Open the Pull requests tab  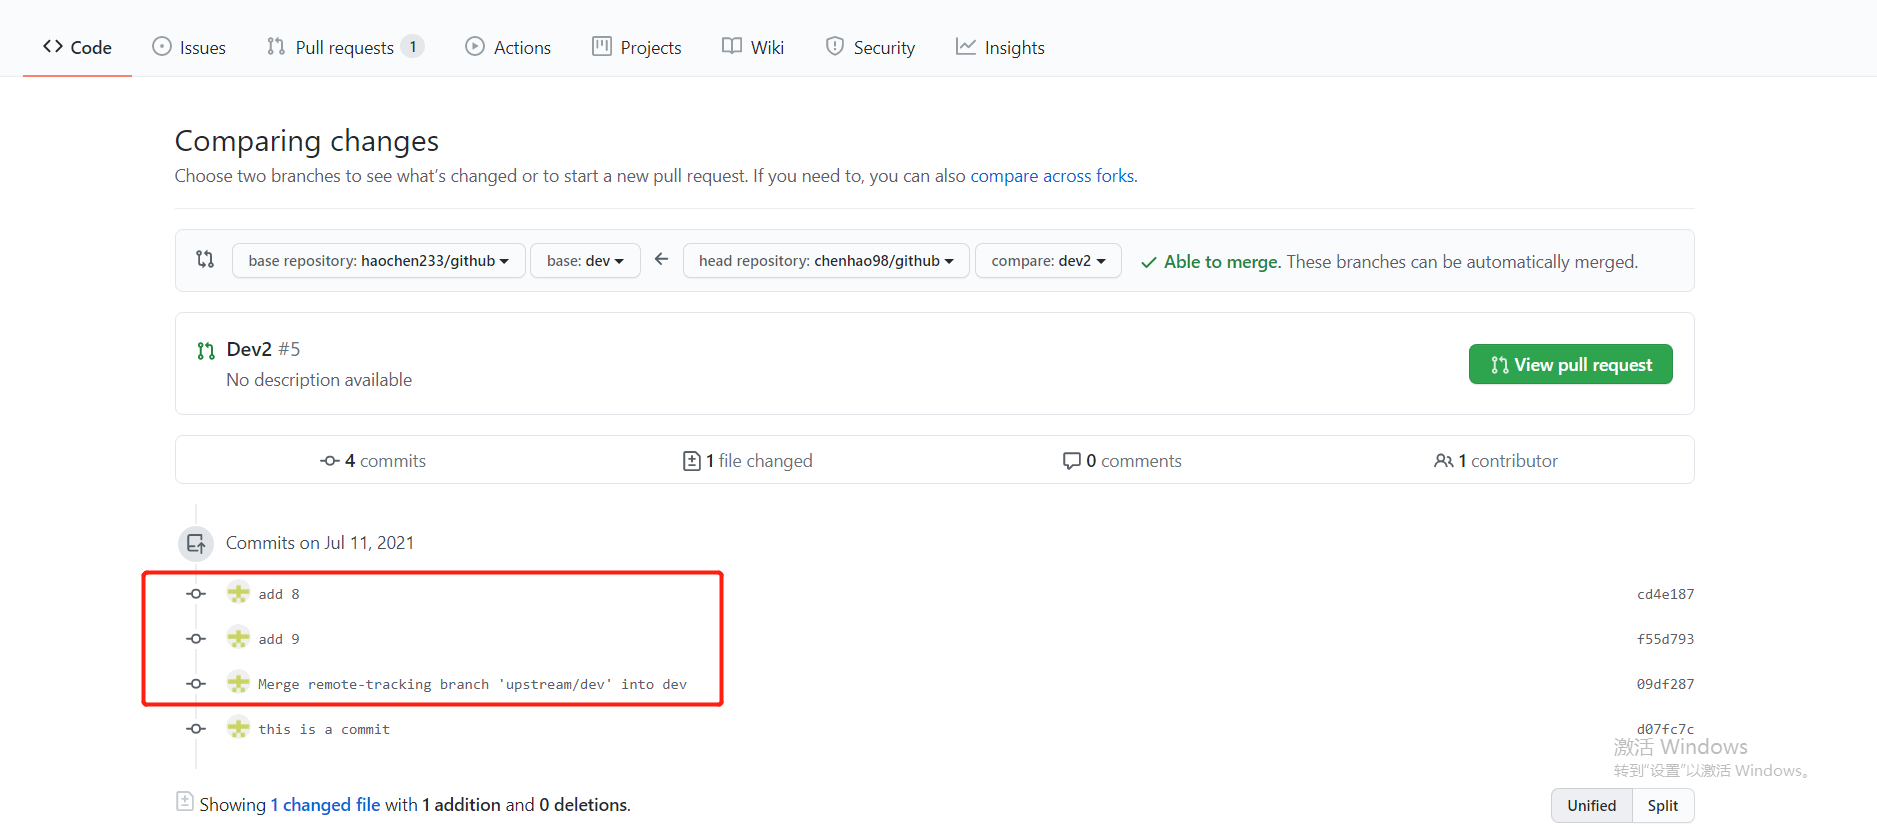[x=344, y=48]
